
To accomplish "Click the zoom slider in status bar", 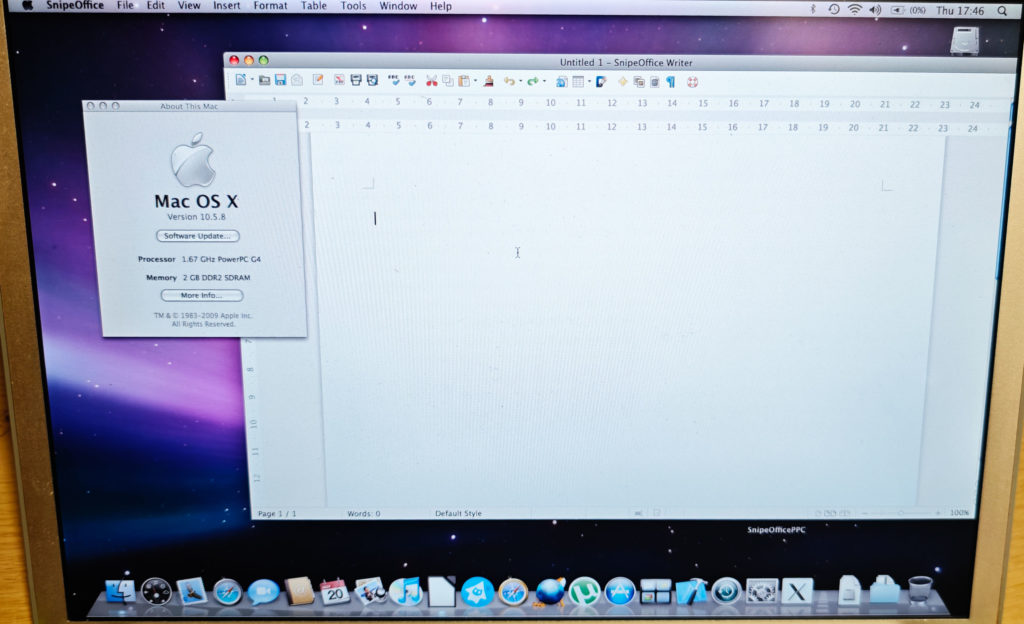I will coord(900,513).
